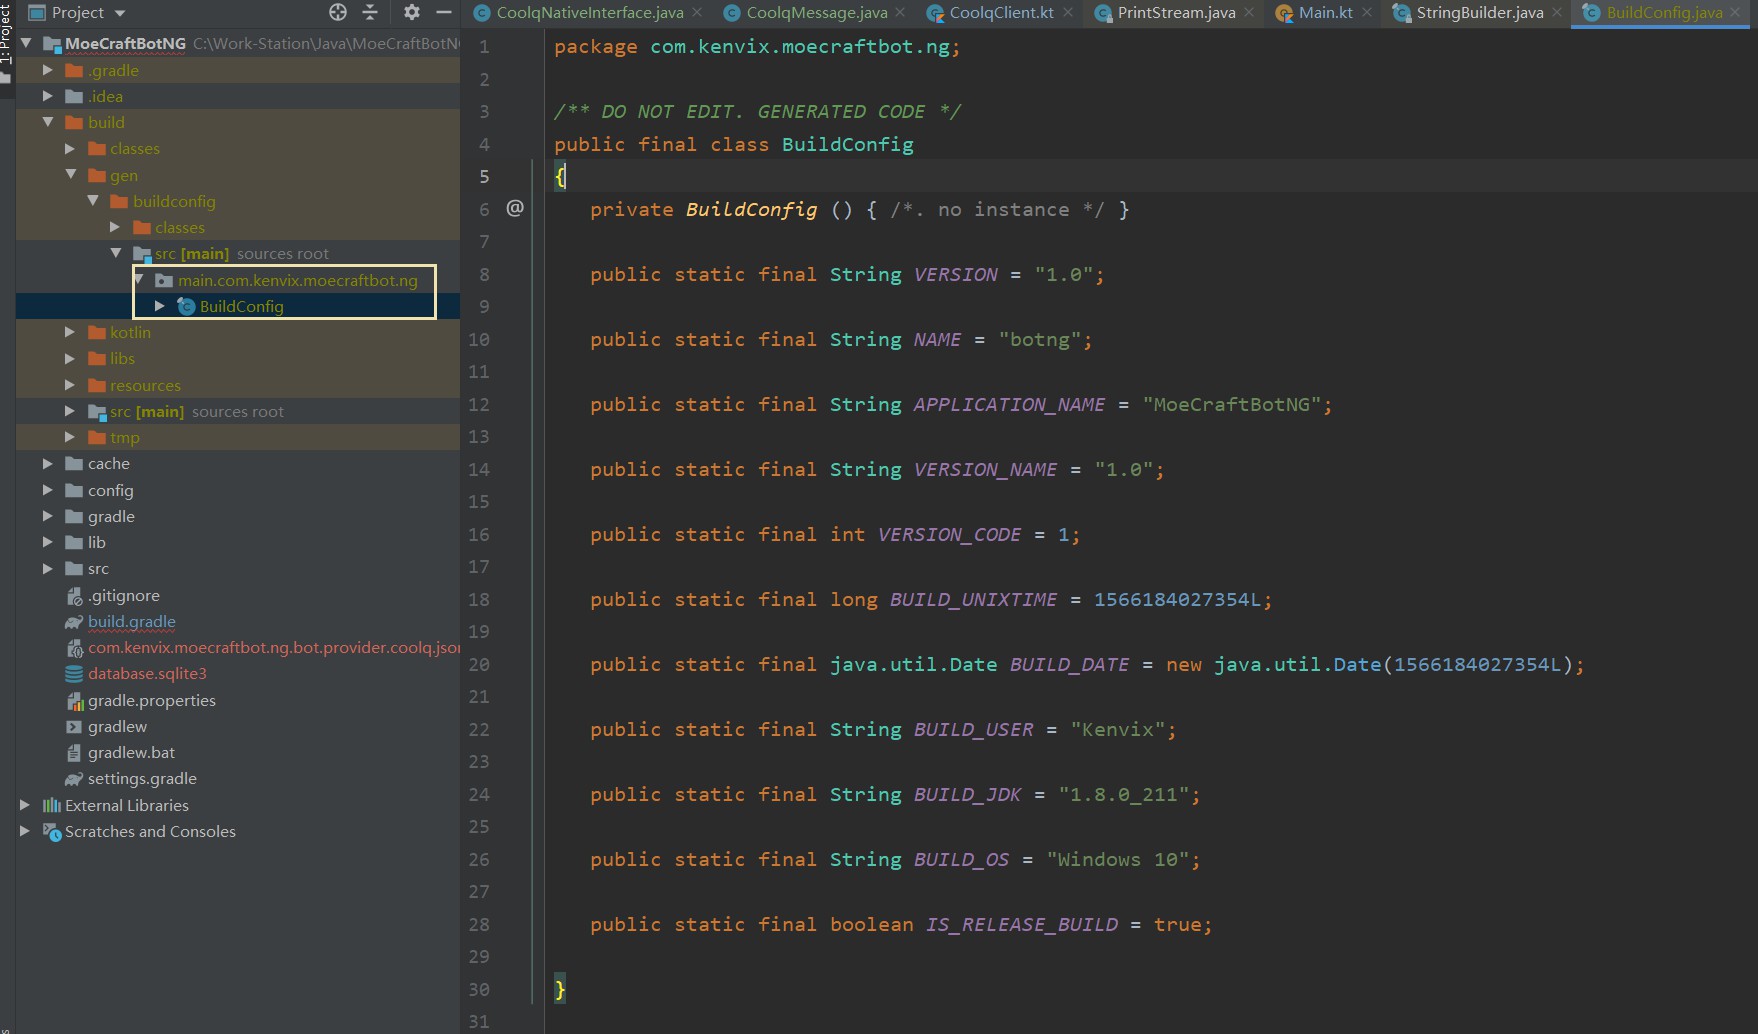This screenshot has height=1034, width=1758.
Task: Hide the Project panel with minus icon
Action: tap(444, 12)
